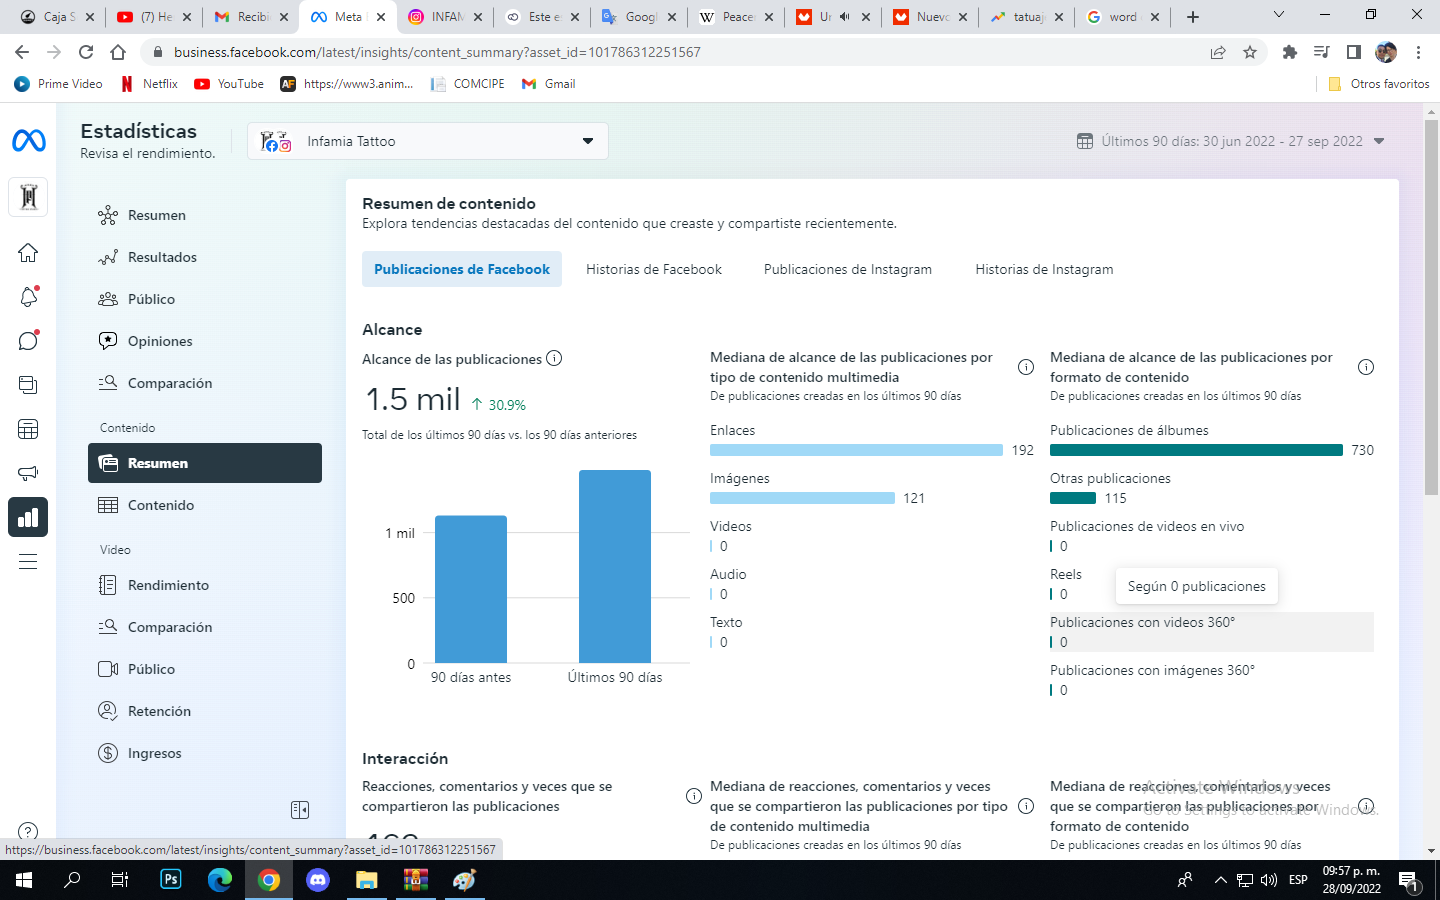Open Resumen under Contenido section
The image size is (1440, 900).
(x=204, y=463)
